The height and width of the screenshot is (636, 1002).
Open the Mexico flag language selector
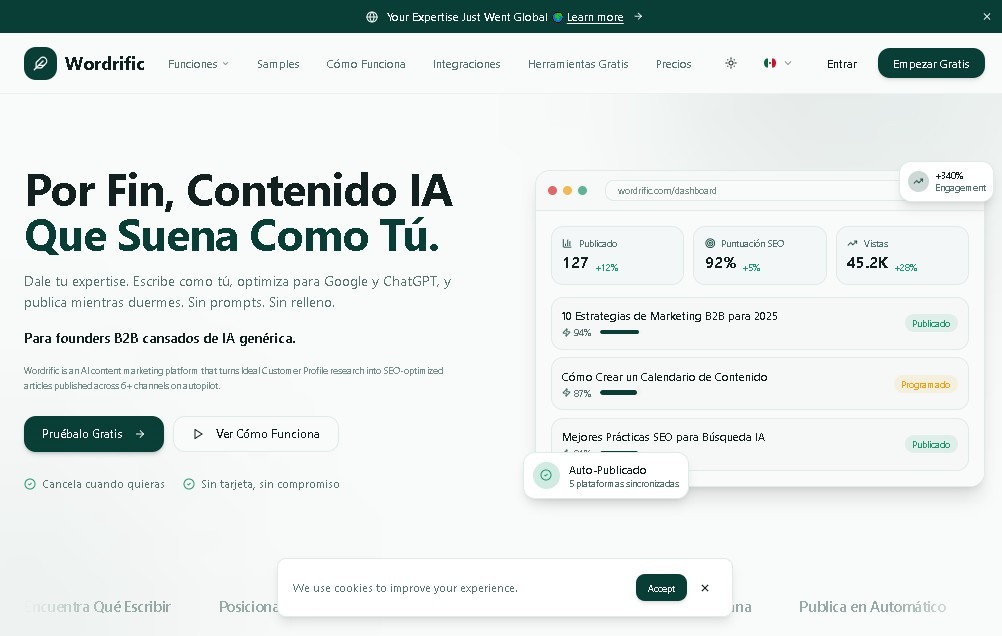(x=778, y=63)
